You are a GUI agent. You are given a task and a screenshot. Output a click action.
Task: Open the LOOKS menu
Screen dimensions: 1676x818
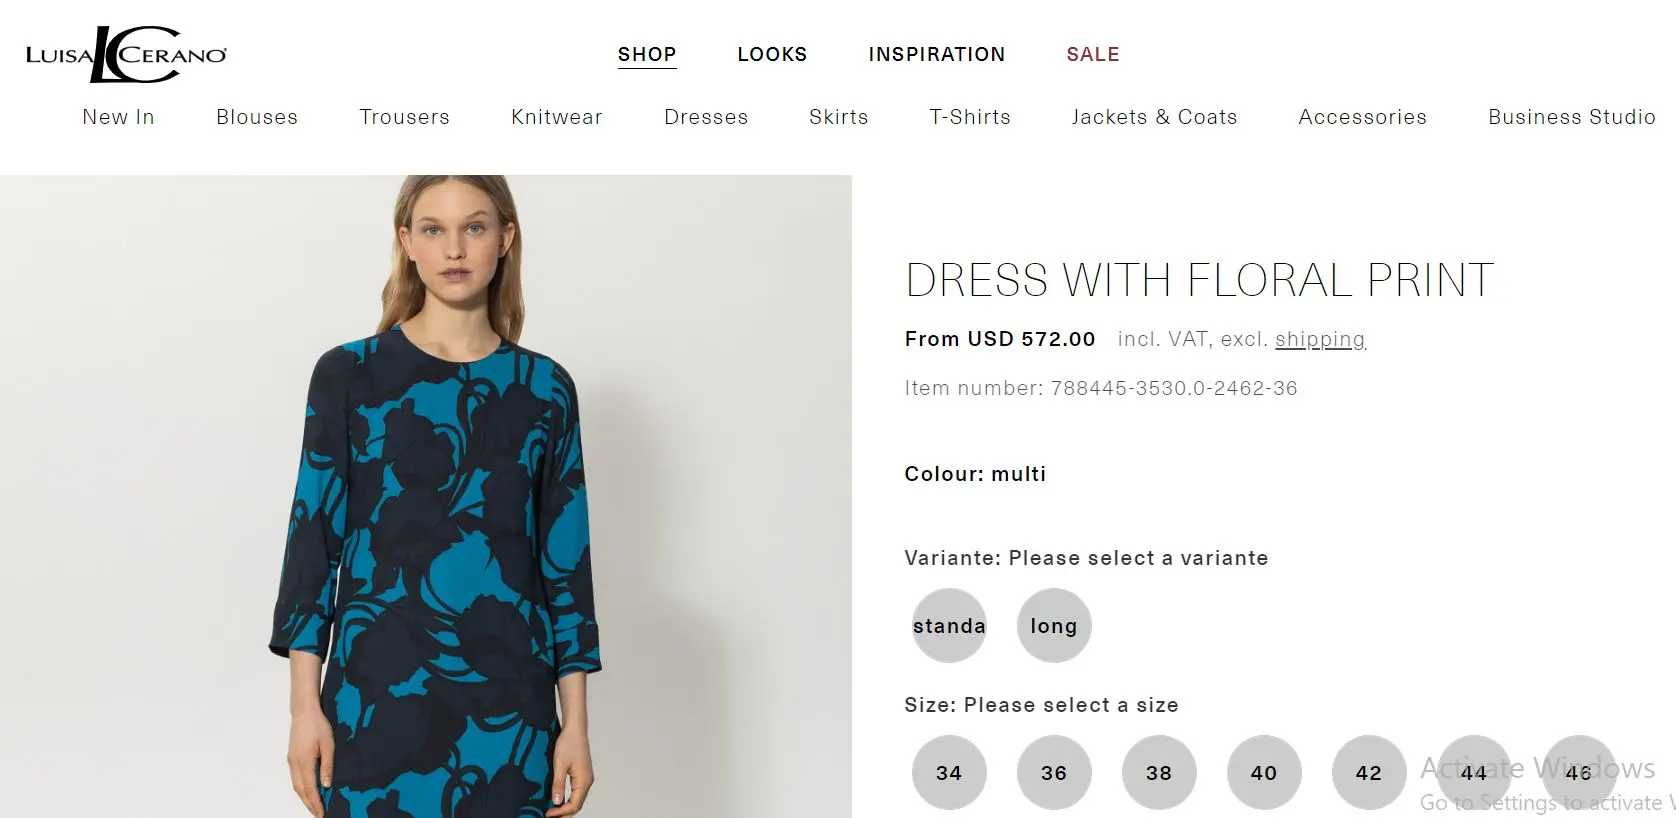[772, 55]
